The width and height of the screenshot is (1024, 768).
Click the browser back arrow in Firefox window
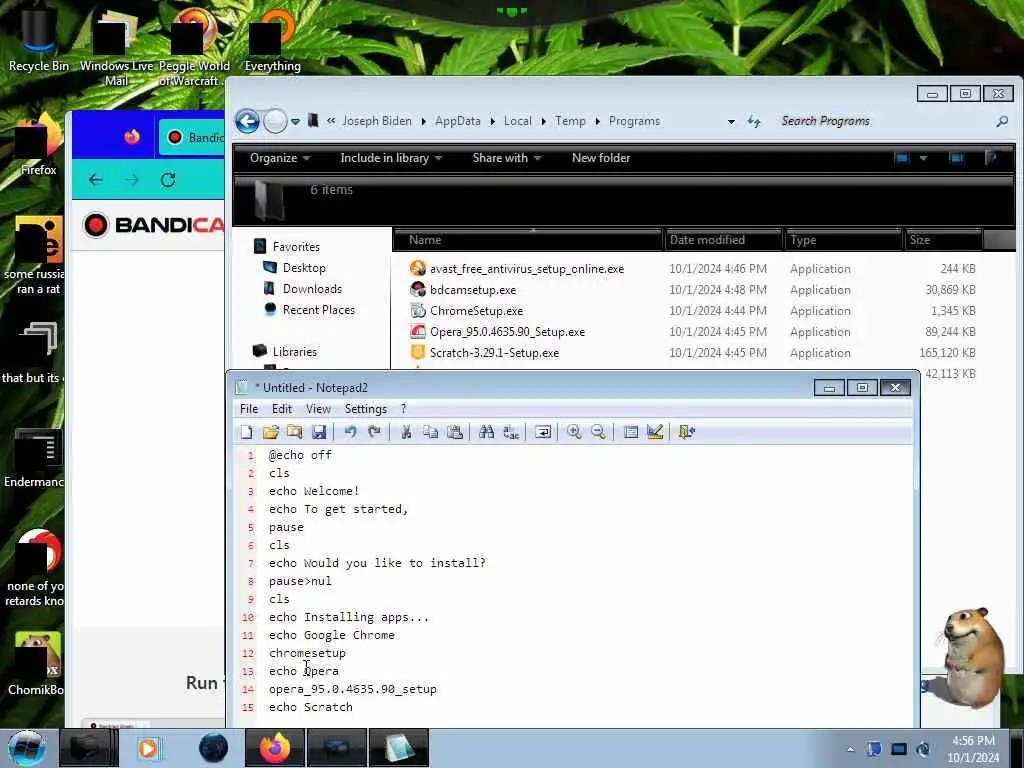pyautogui.click(x=96, y=180)
